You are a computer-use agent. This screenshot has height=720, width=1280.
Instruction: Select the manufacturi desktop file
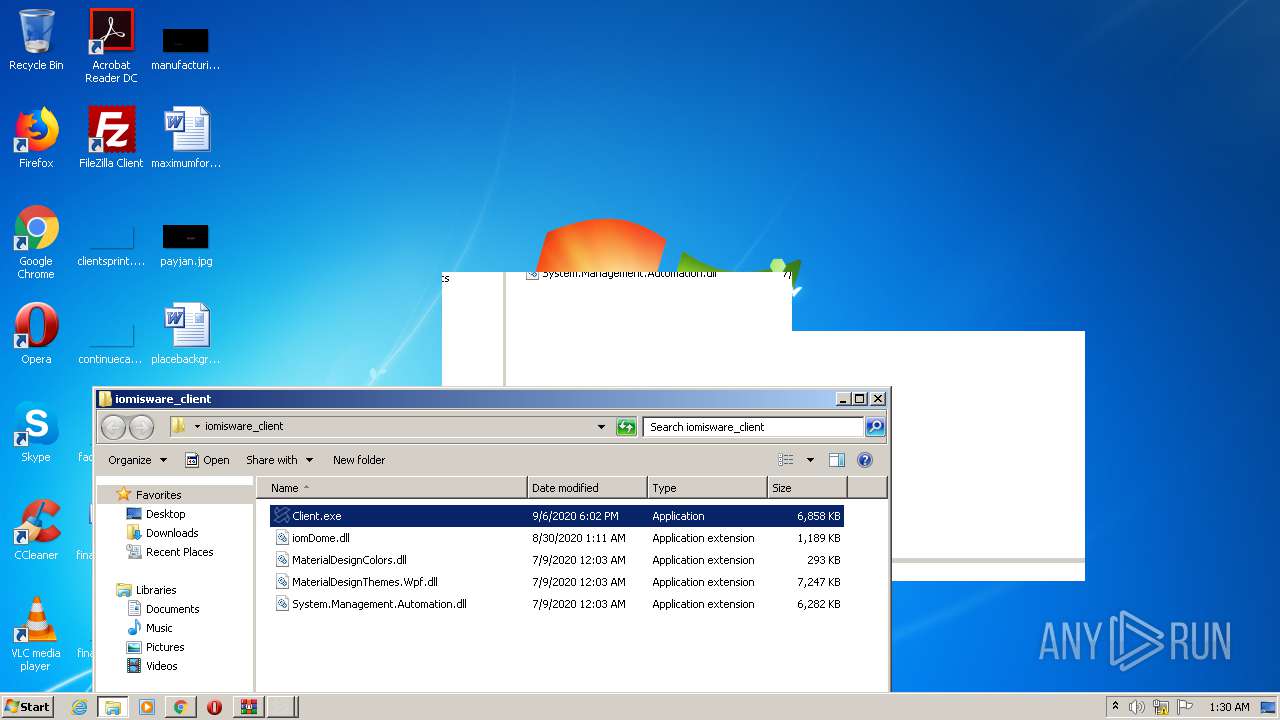click(186, 48)
